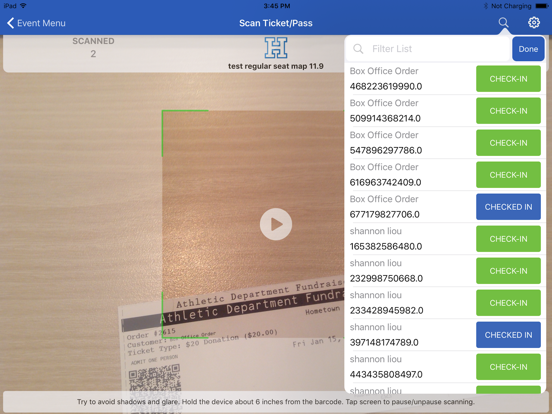Screen dimensions: 552x414
Task: Click the Filter List search field
Action: click(428, 49)
